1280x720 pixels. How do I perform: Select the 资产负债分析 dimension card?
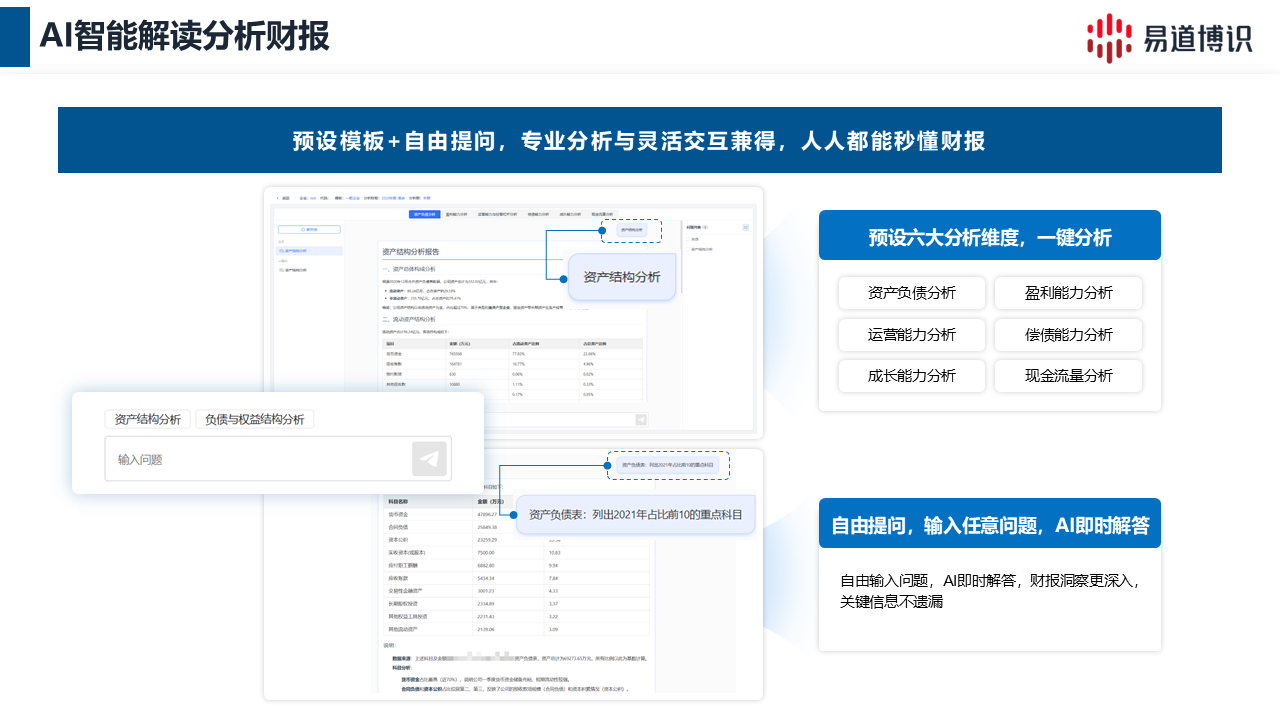(912, 293)
